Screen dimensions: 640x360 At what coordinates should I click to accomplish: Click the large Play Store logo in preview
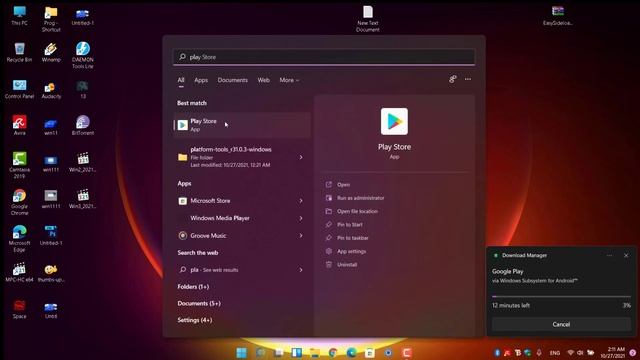(x=394, y=121)
